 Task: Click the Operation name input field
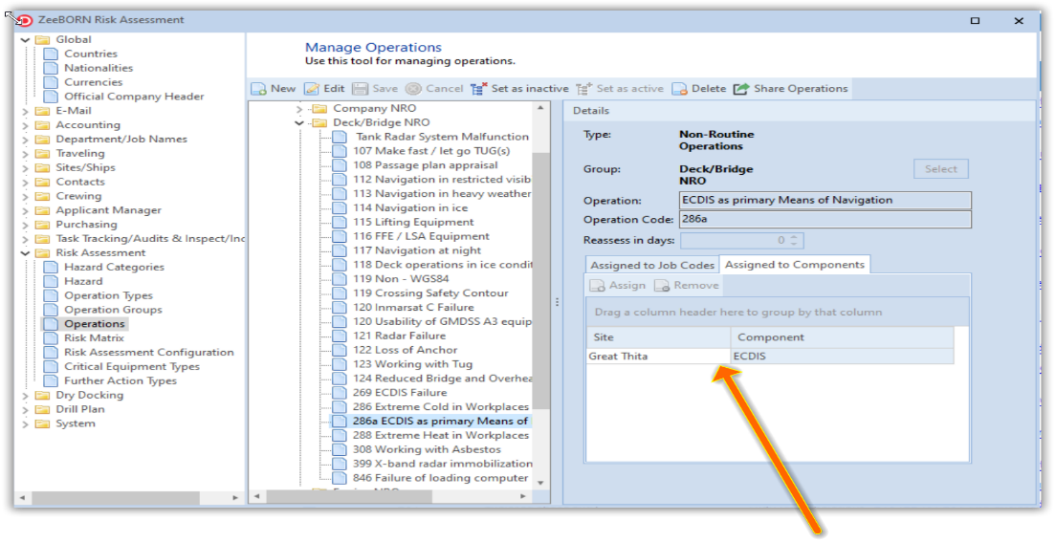pos(826,200)
